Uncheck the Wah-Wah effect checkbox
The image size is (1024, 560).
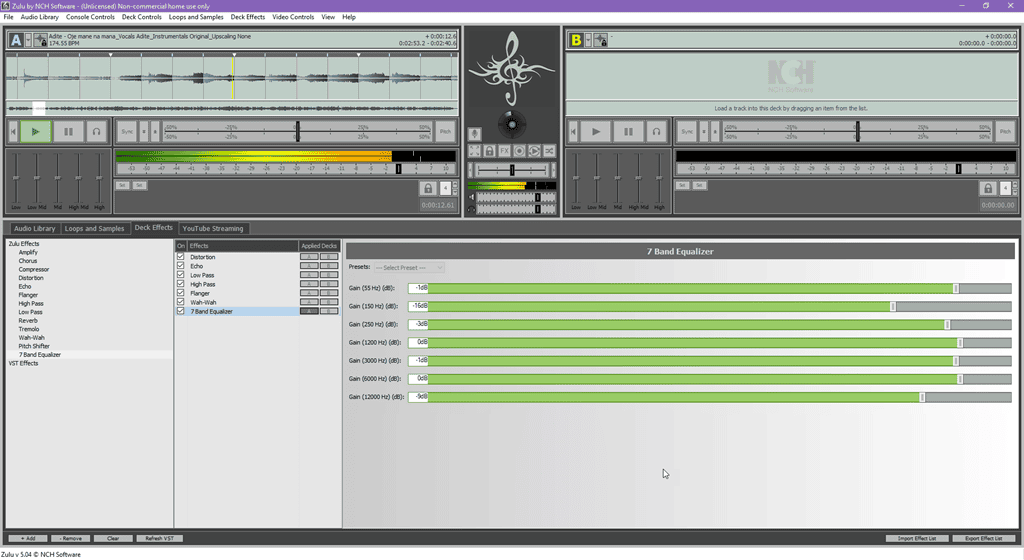[x=181, y=303]
